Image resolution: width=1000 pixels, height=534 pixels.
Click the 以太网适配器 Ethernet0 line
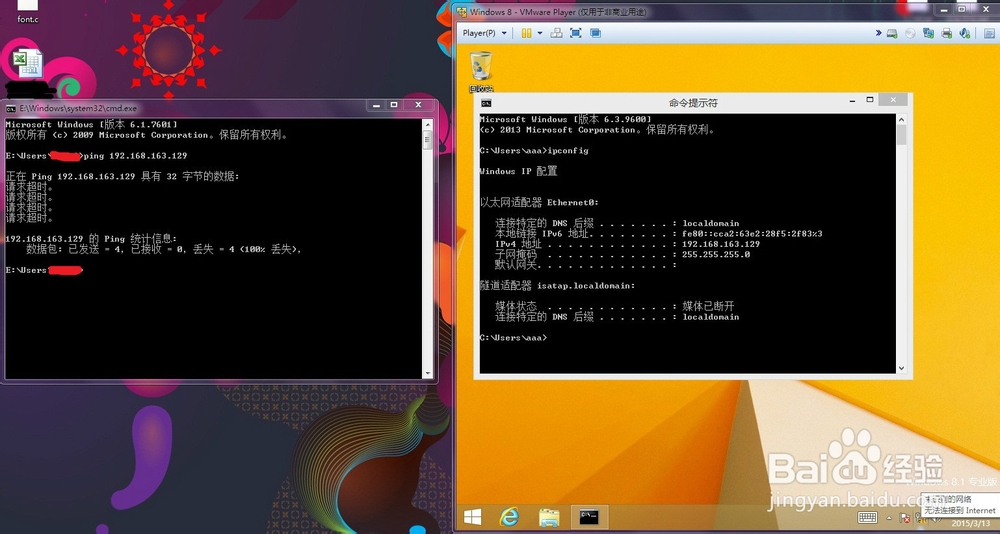tap(540, 202)
